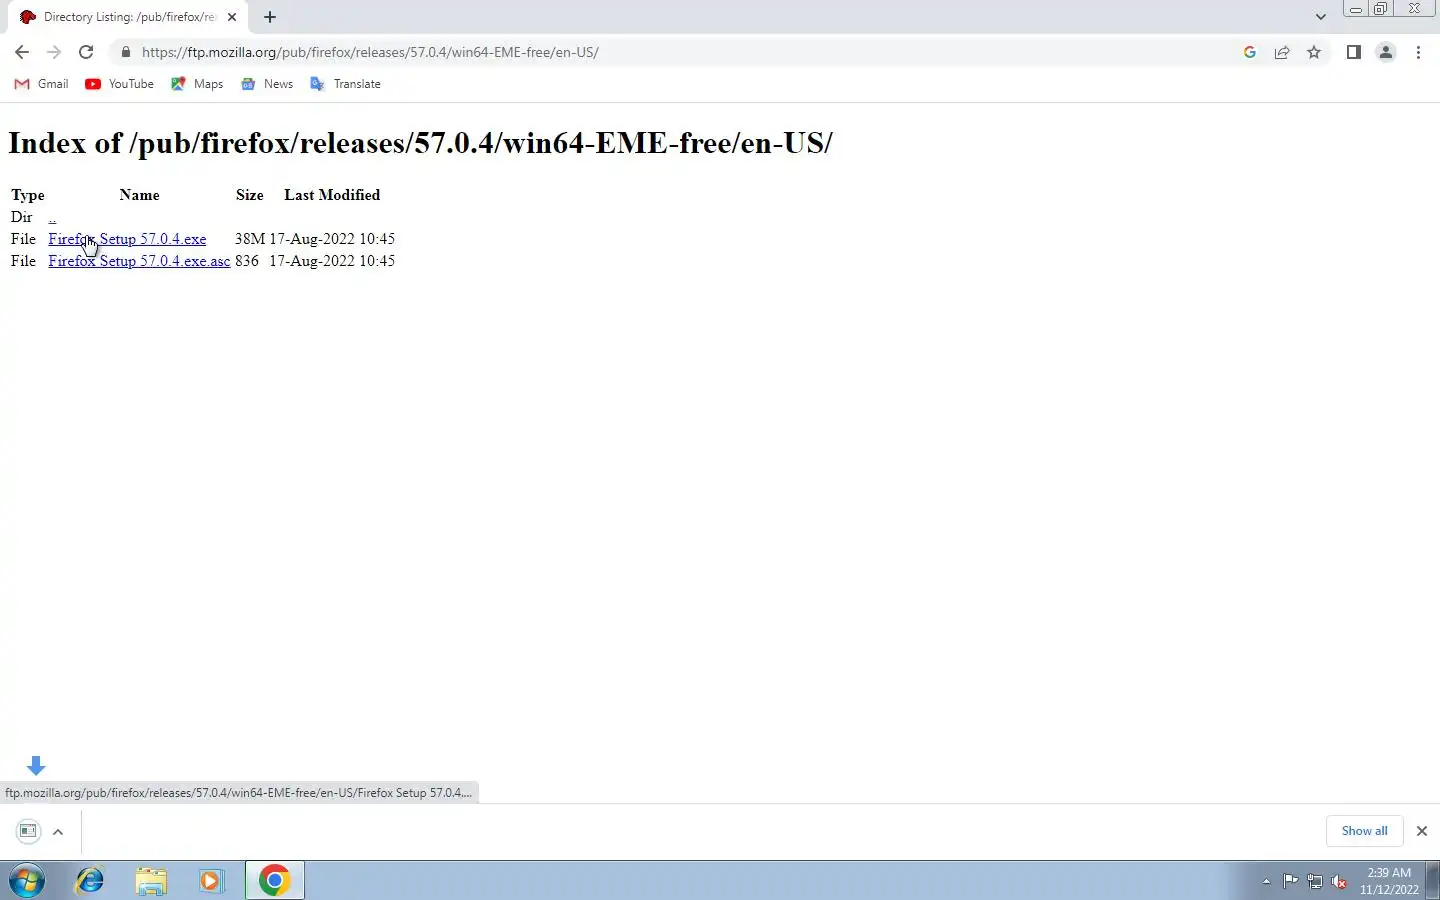Click the Type column header
This screenshot has height=900, width=1440.
pos(27,195)
